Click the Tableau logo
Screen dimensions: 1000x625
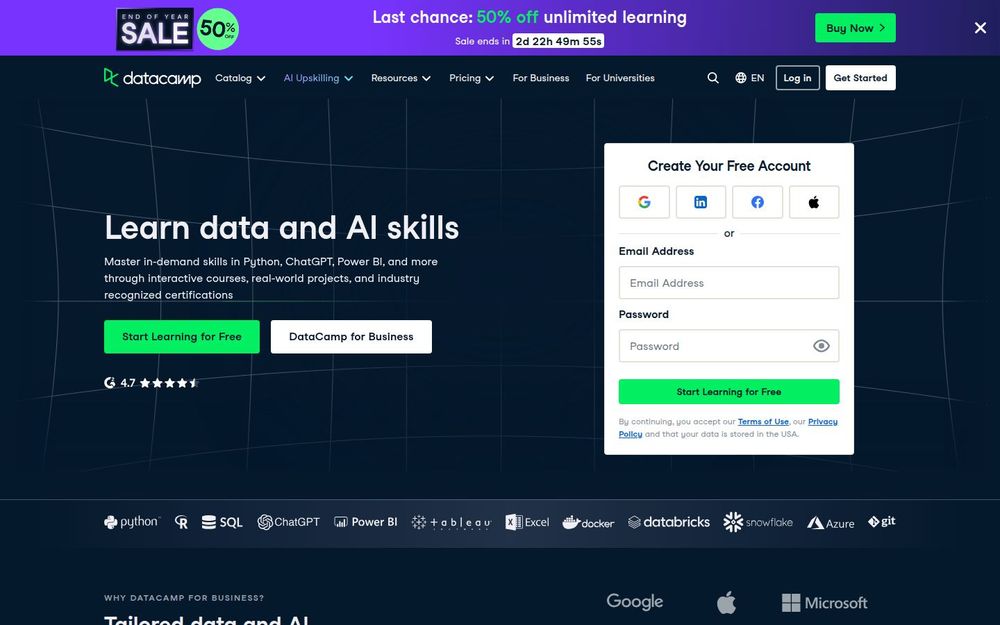point(451,523)
